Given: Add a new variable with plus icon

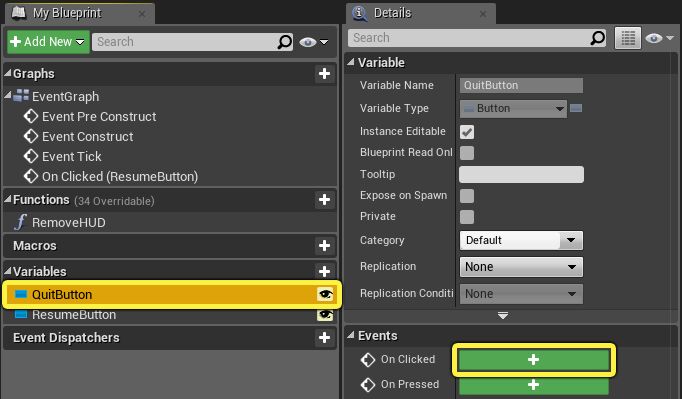Looking at the screenshot, I should click(x=324, y=272).
